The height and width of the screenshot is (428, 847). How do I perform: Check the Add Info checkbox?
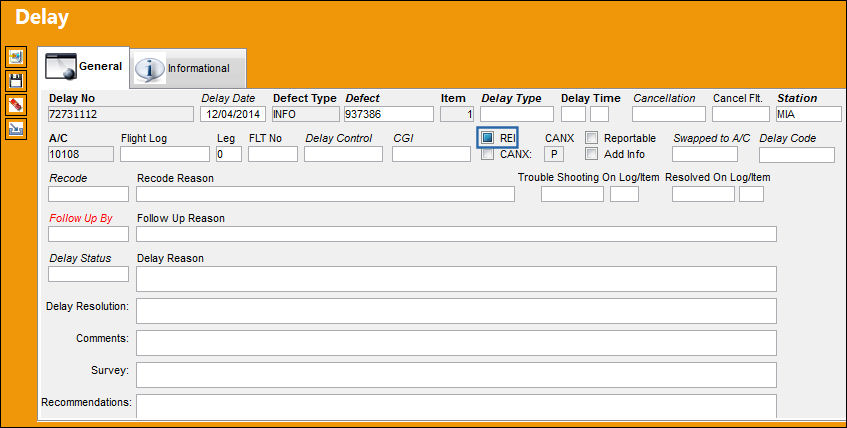tap(592, 155)
